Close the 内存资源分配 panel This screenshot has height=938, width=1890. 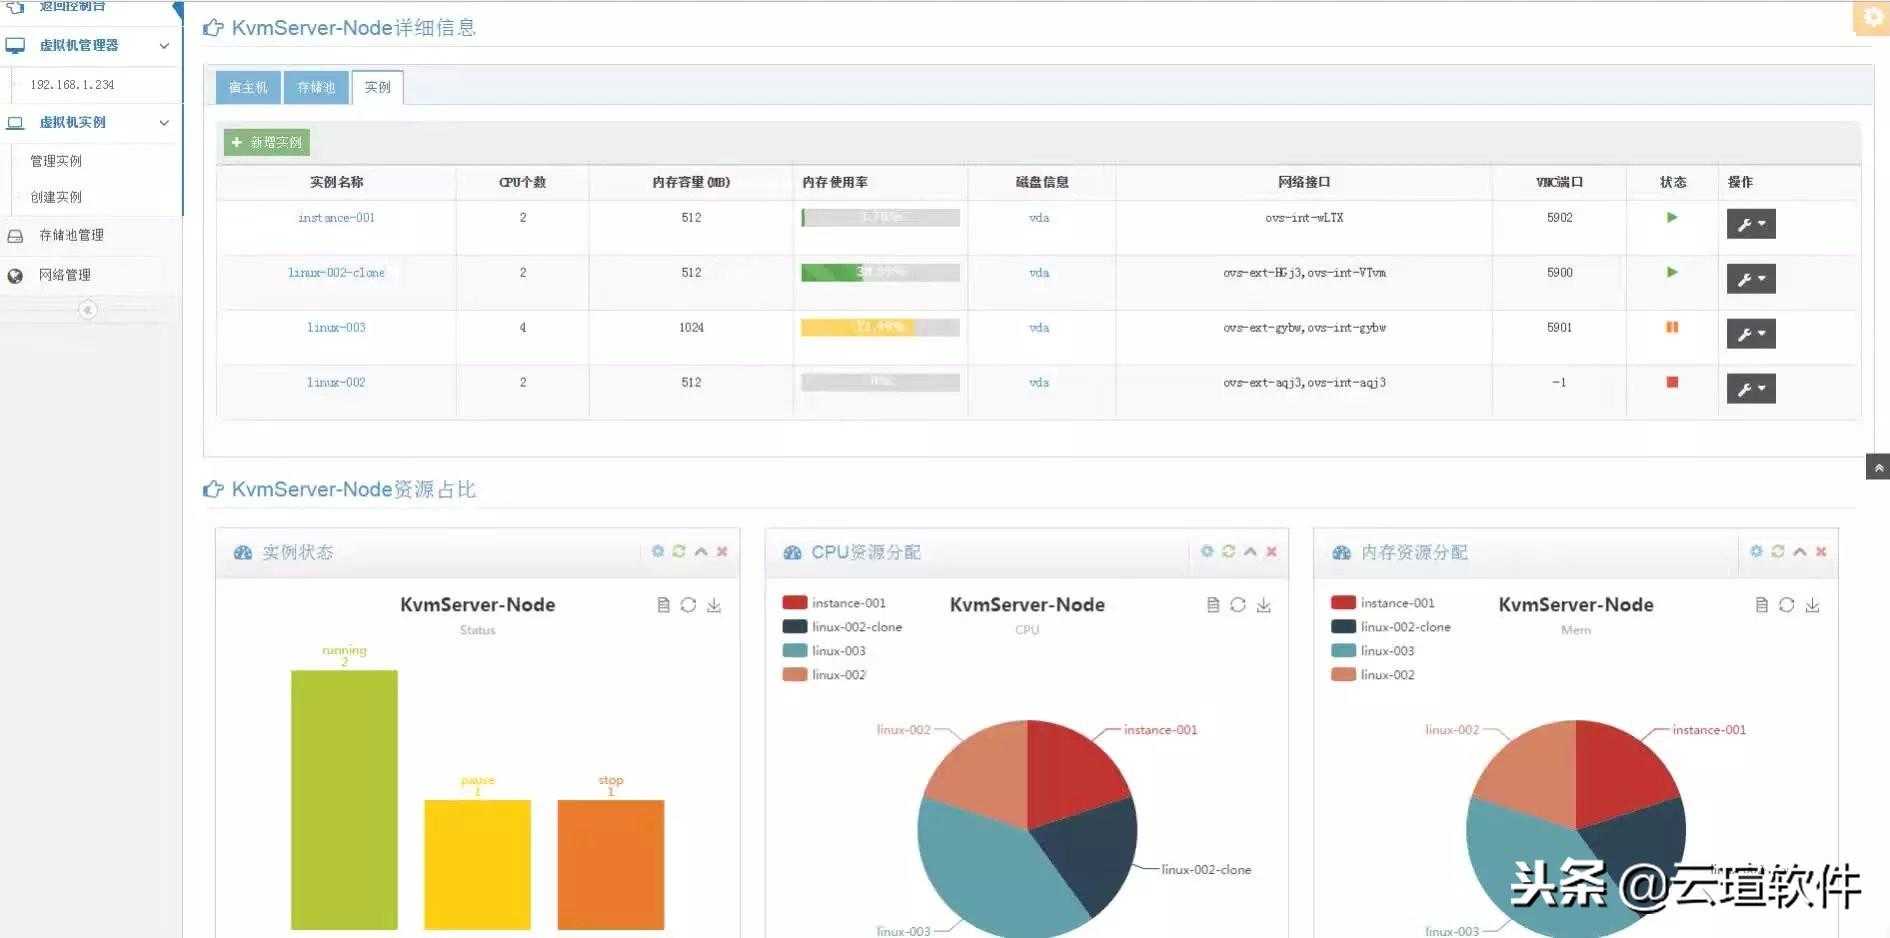1821,551
